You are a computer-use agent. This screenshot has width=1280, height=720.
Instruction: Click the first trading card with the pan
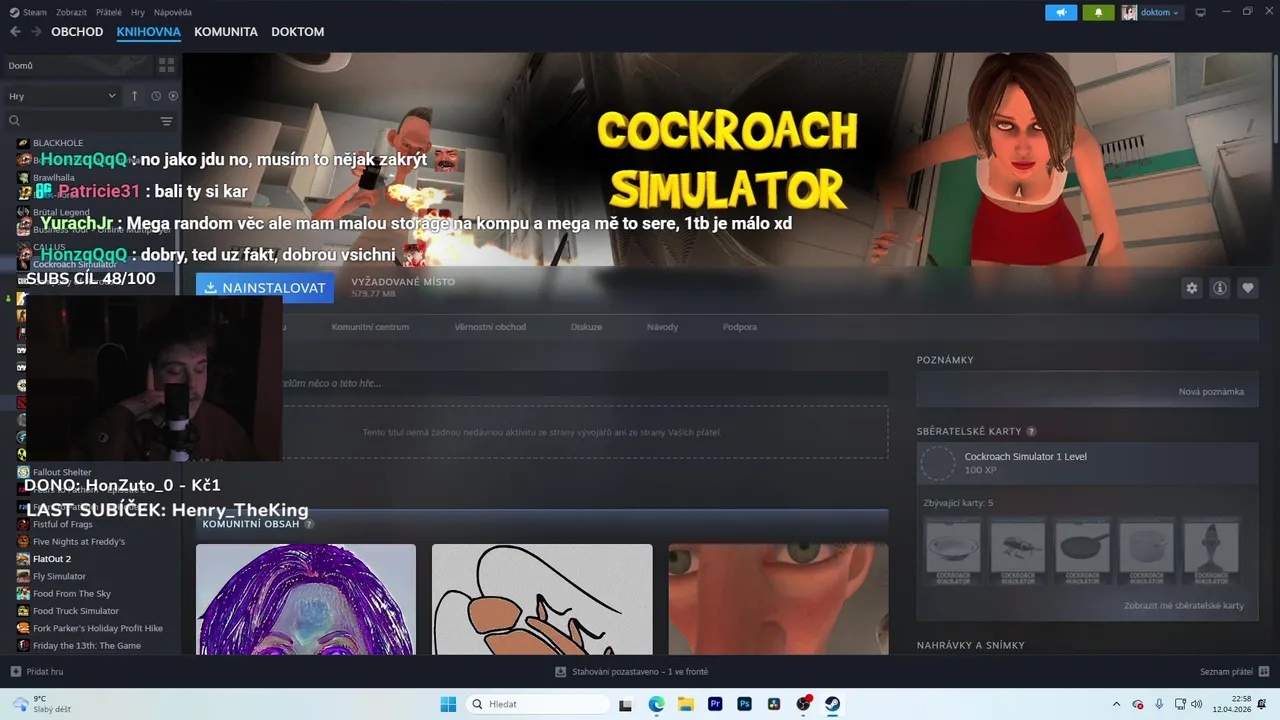pyautogui.click(x=953, y=551)
